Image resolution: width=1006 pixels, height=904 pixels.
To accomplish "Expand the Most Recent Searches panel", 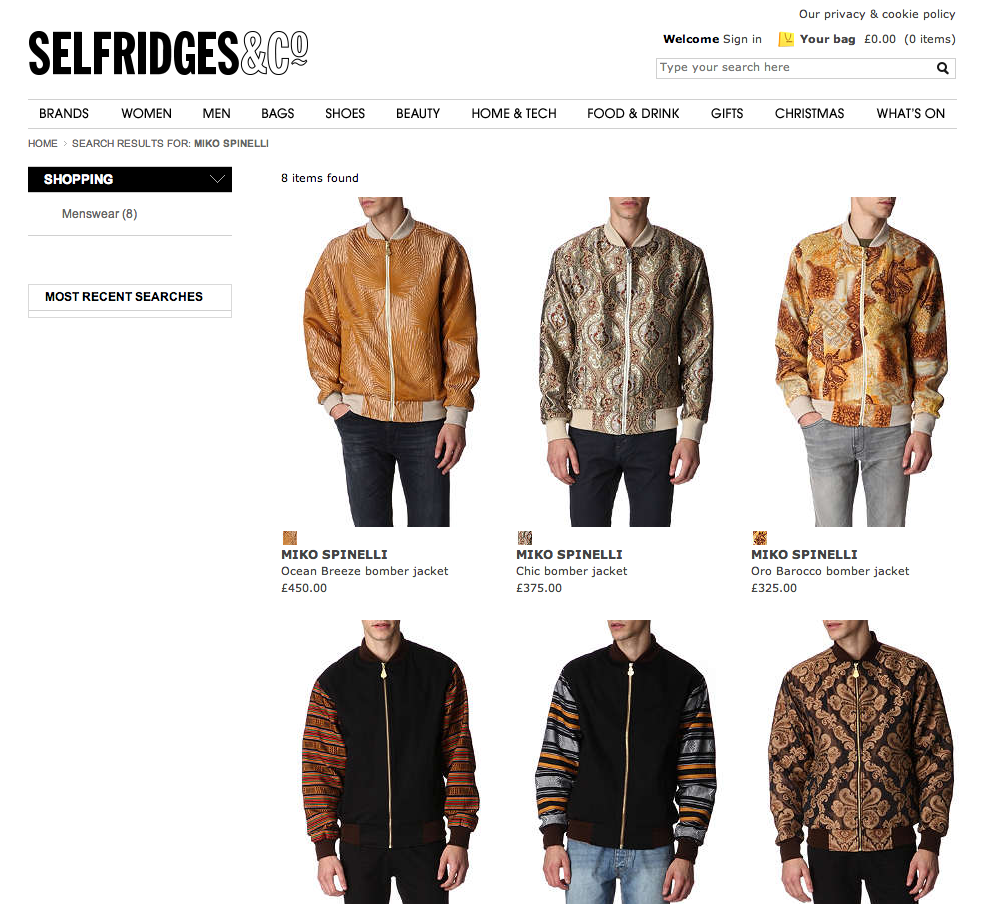I will pos(130,297).
